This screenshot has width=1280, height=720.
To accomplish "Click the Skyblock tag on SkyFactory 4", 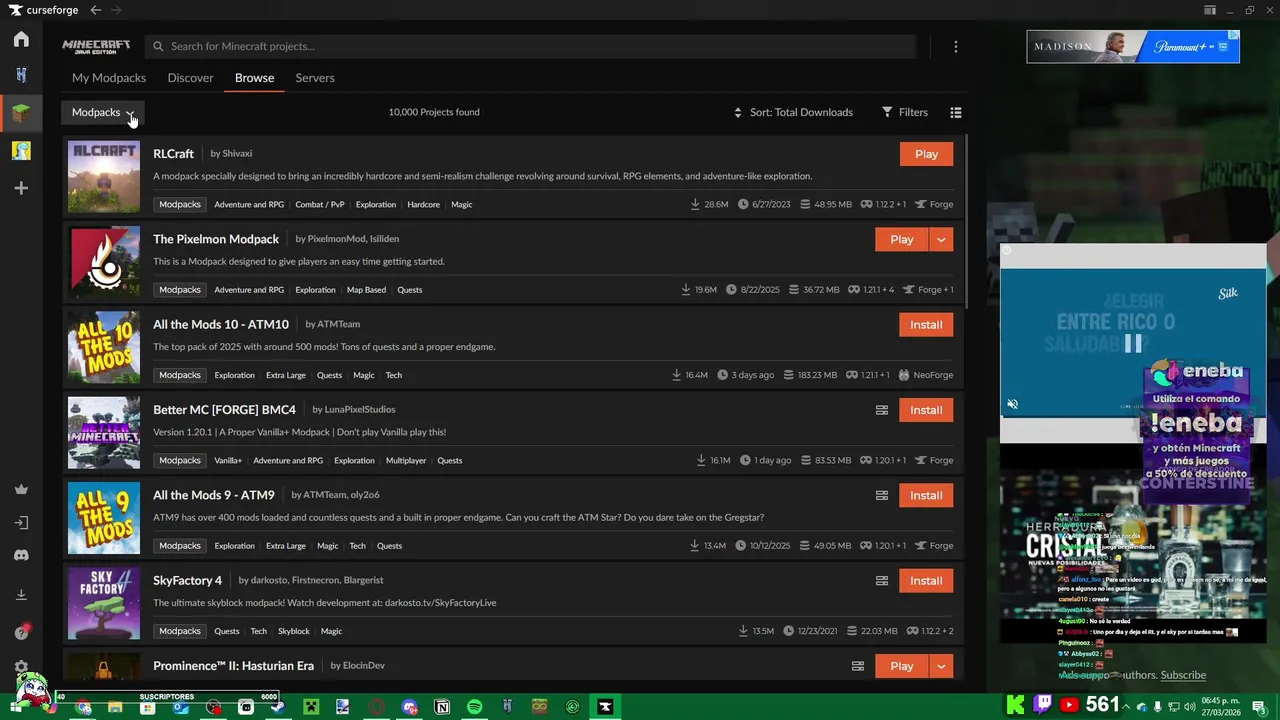I will point(294,631).
